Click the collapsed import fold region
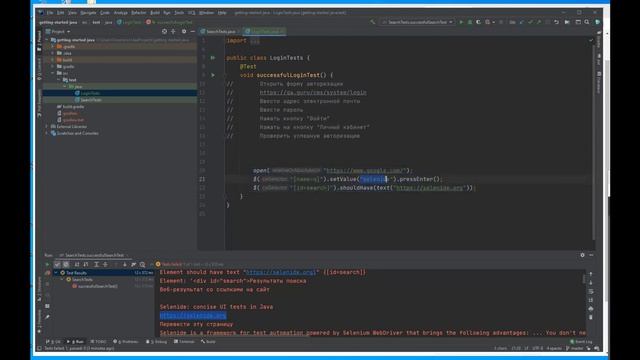640x360 pixels. 255,41
